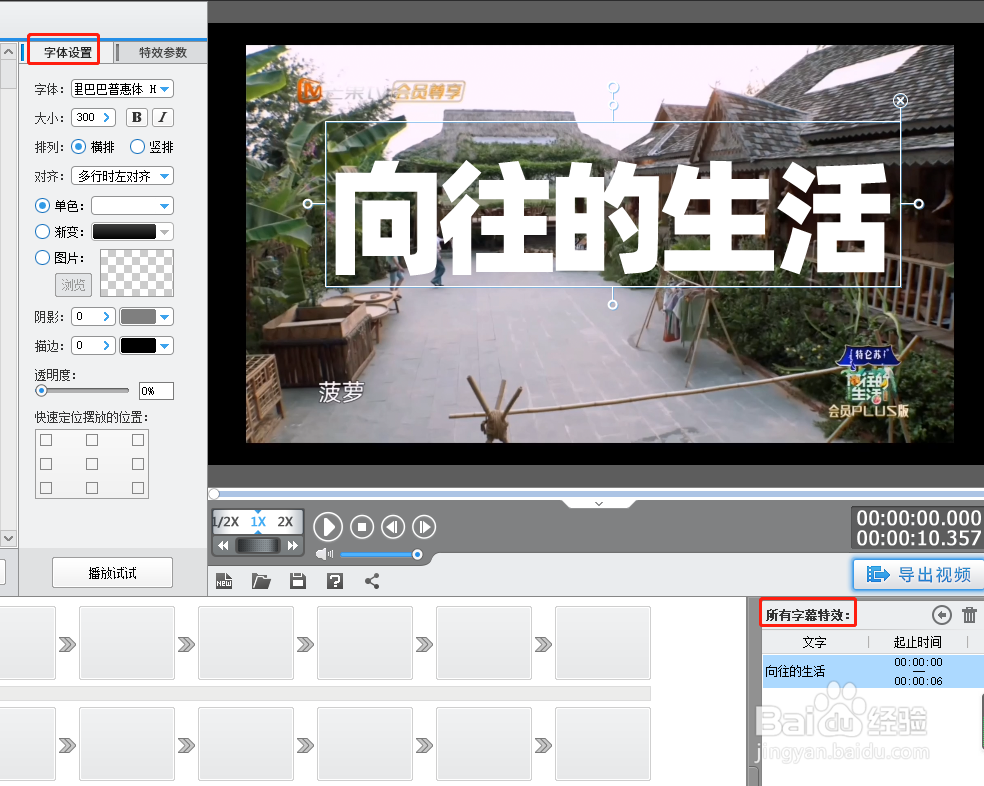Remove text box with X handle

pos(901,100)
